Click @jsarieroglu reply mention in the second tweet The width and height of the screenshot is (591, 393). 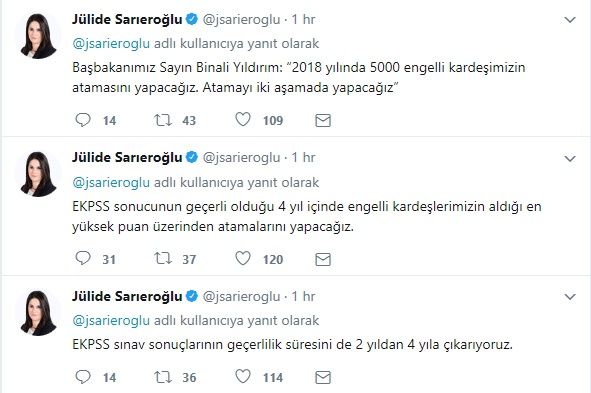pos(111,182)
